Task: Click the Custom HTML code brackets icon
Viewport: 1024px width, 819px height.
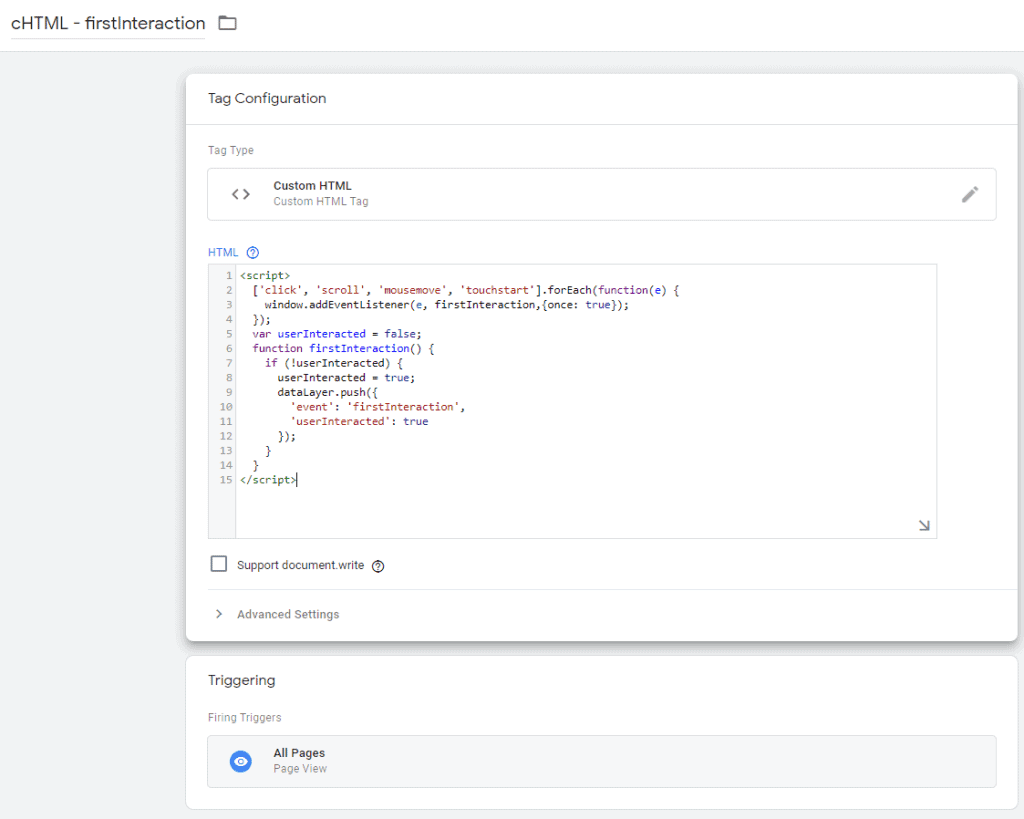Action: point(241,194)
